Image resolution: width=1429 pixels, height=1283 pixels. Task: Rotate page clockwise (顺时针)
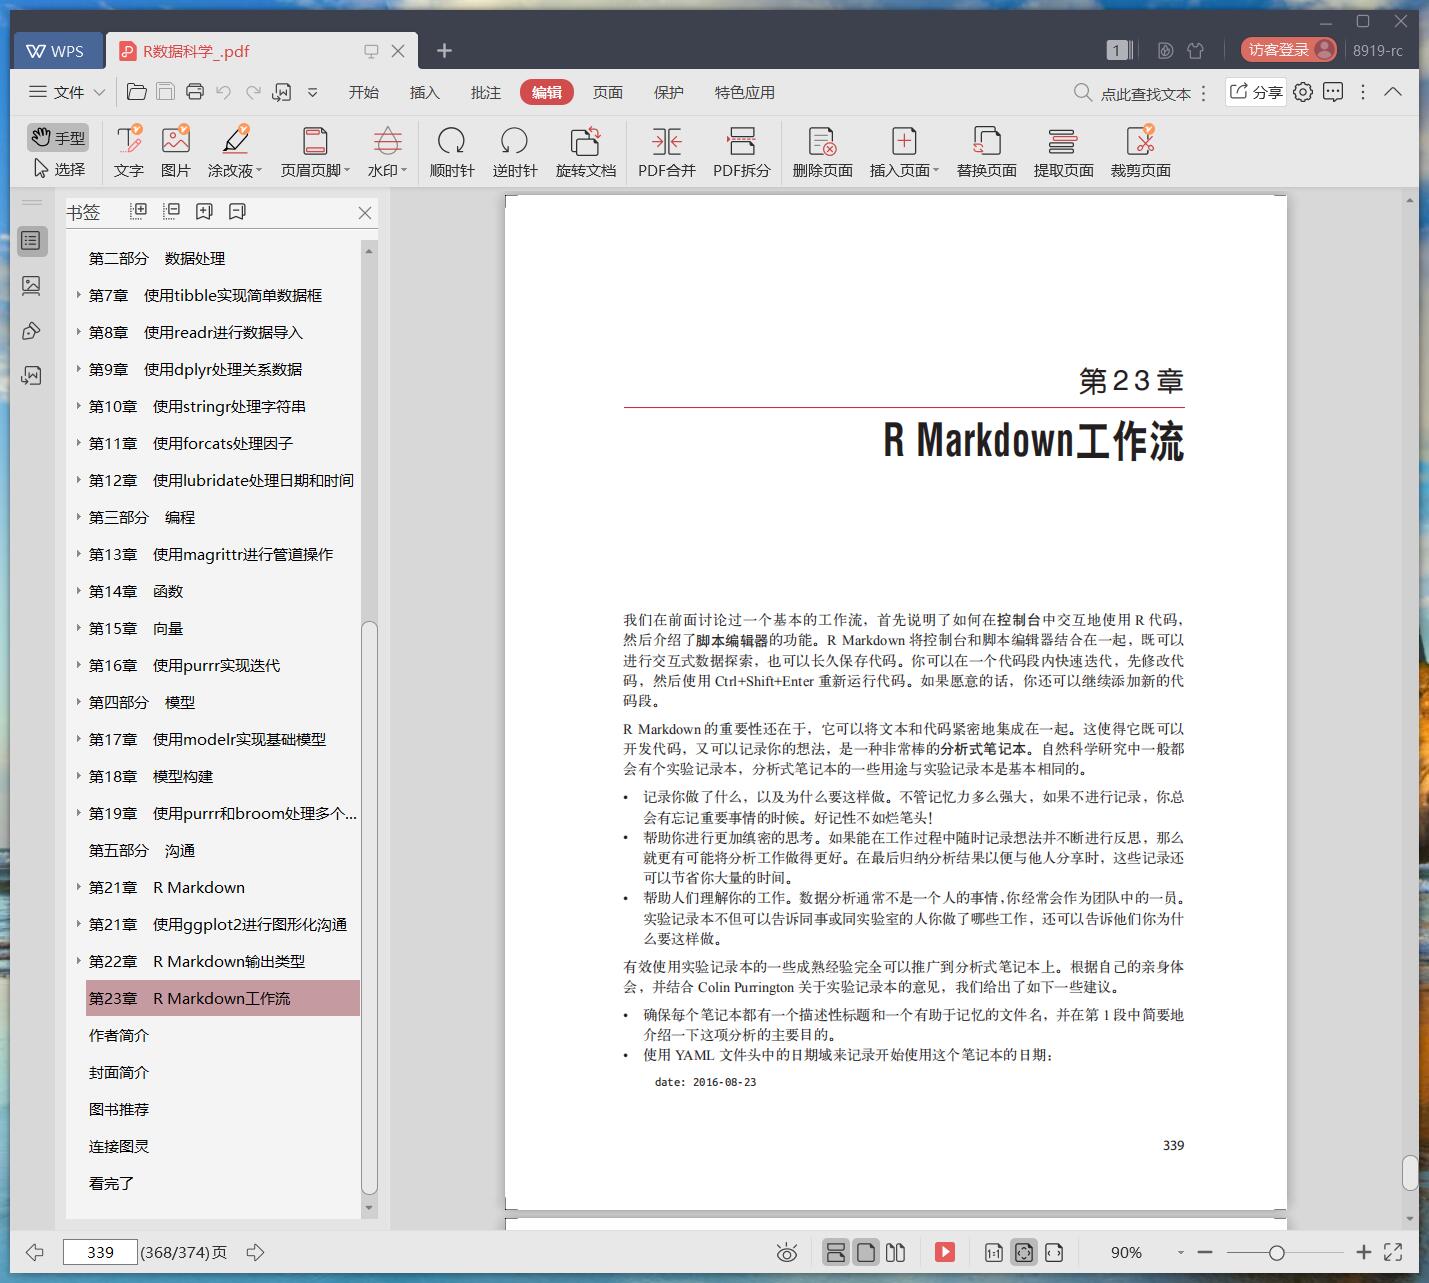click(x=452, y=152)
